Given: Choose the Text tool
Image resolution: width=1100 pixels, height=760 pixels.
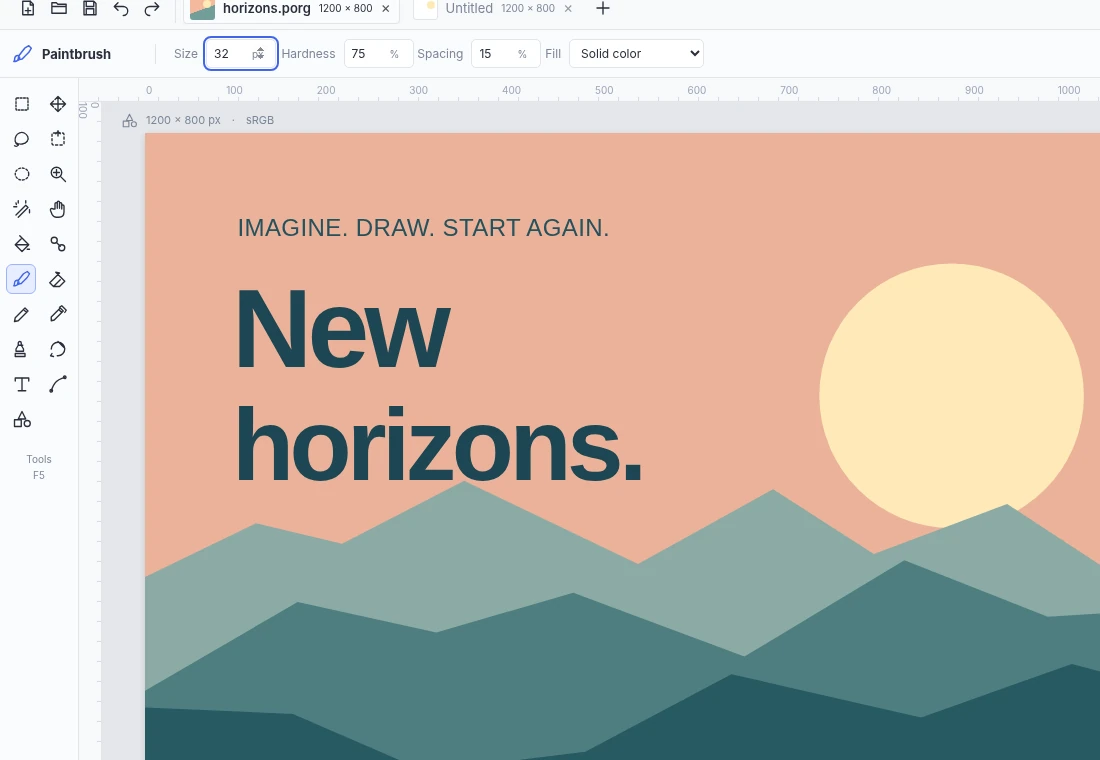Looking at the screenshot, I should (22, 385).
